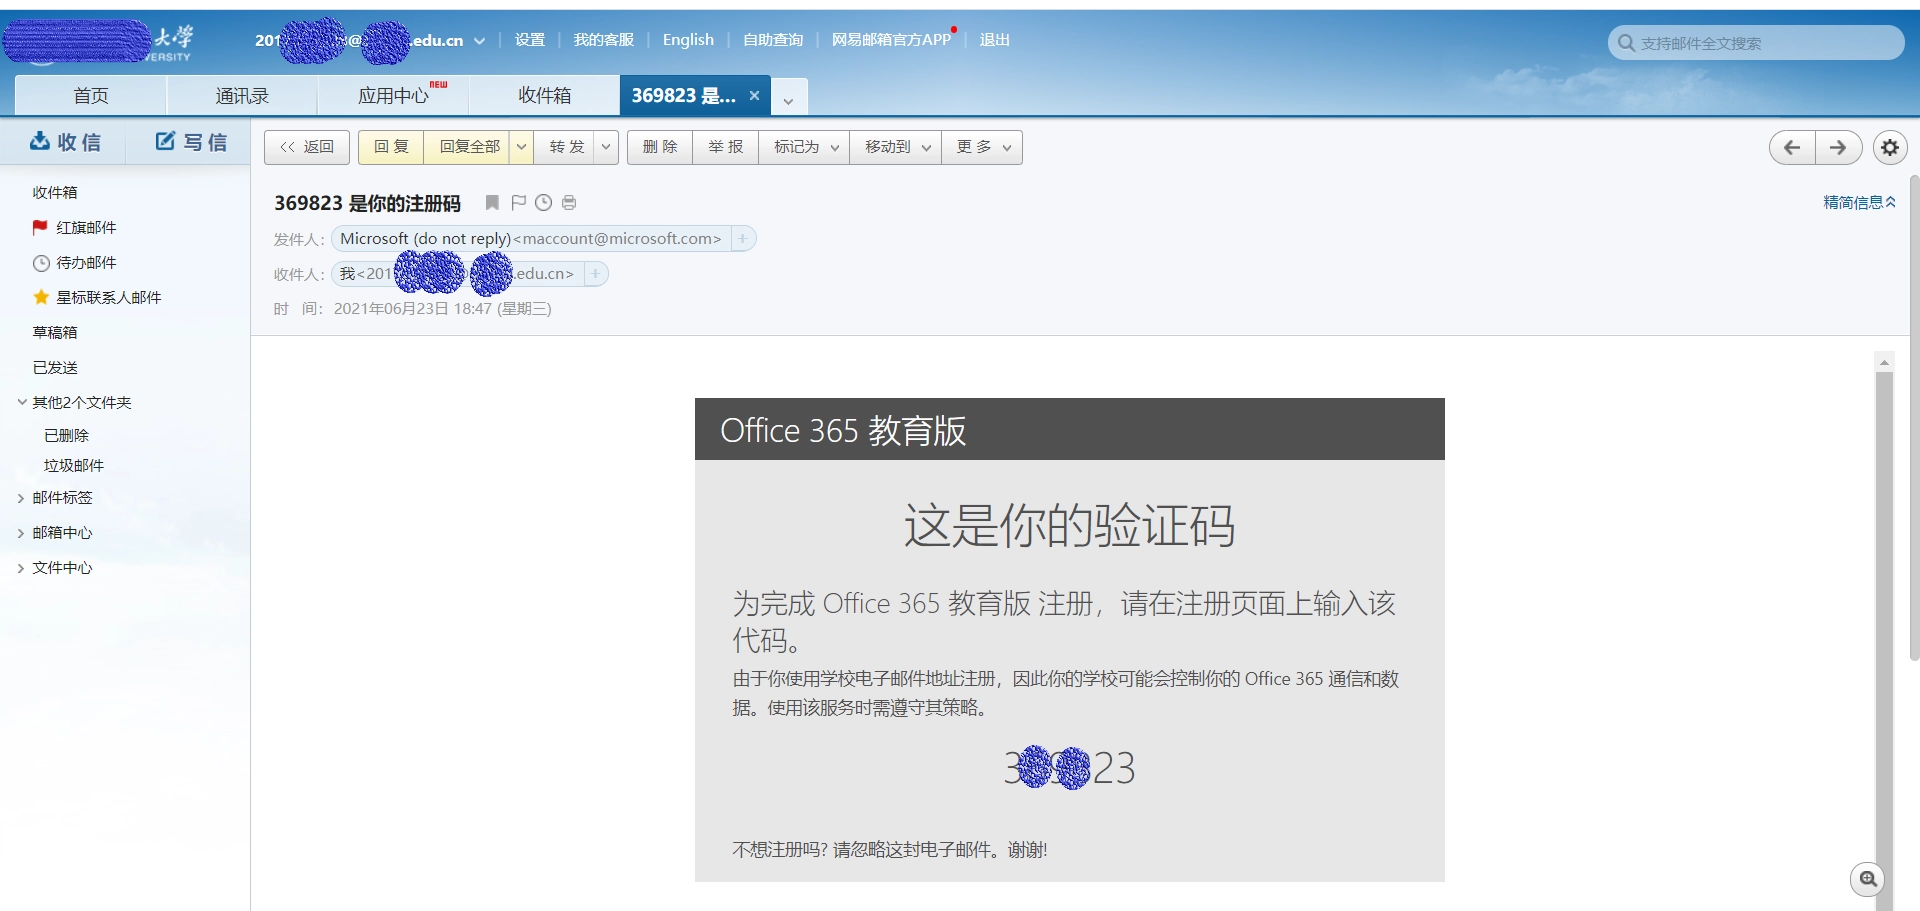The image size is (1920, 911).
Task: Go to previous email with left arrow
Action: pyautogui.click(x=1792, y=148)
